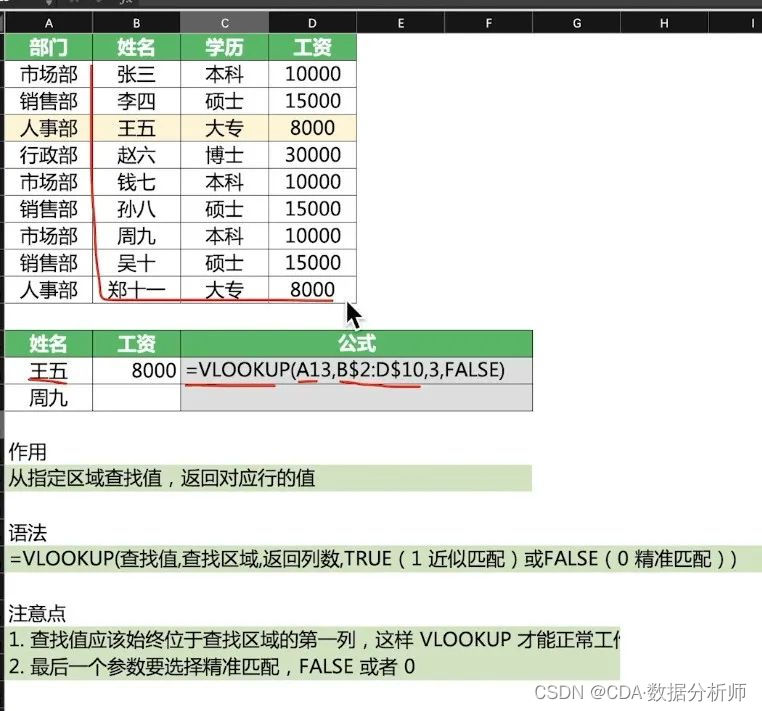Screen dimensions: 762x711
Task: Click 销售部 in the 吴十 row
Action: click(49, 263)
